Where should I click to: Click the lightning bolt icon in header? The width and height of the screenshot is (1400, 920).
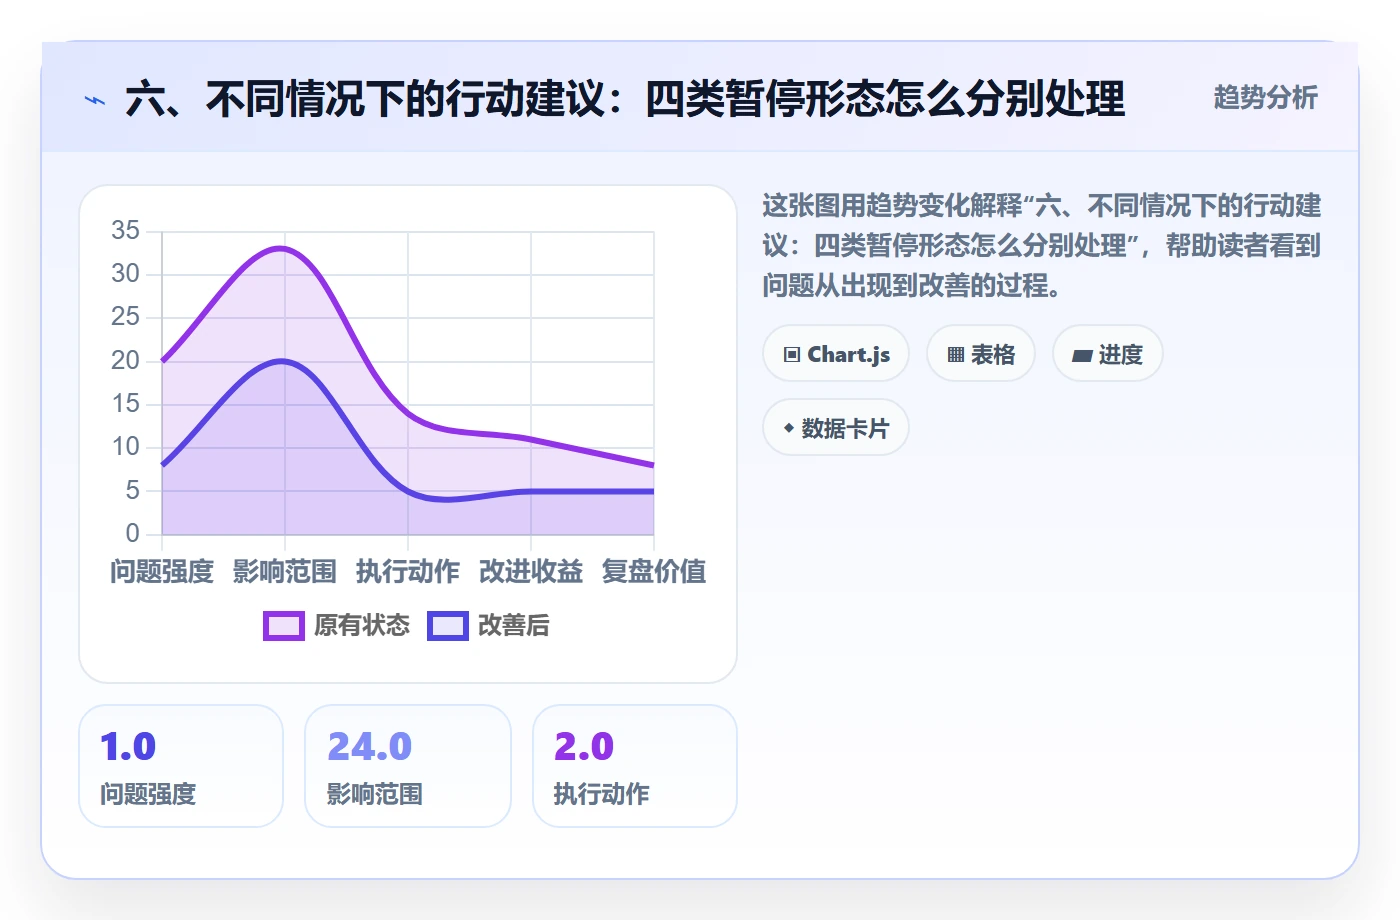(x=95, y=100)
